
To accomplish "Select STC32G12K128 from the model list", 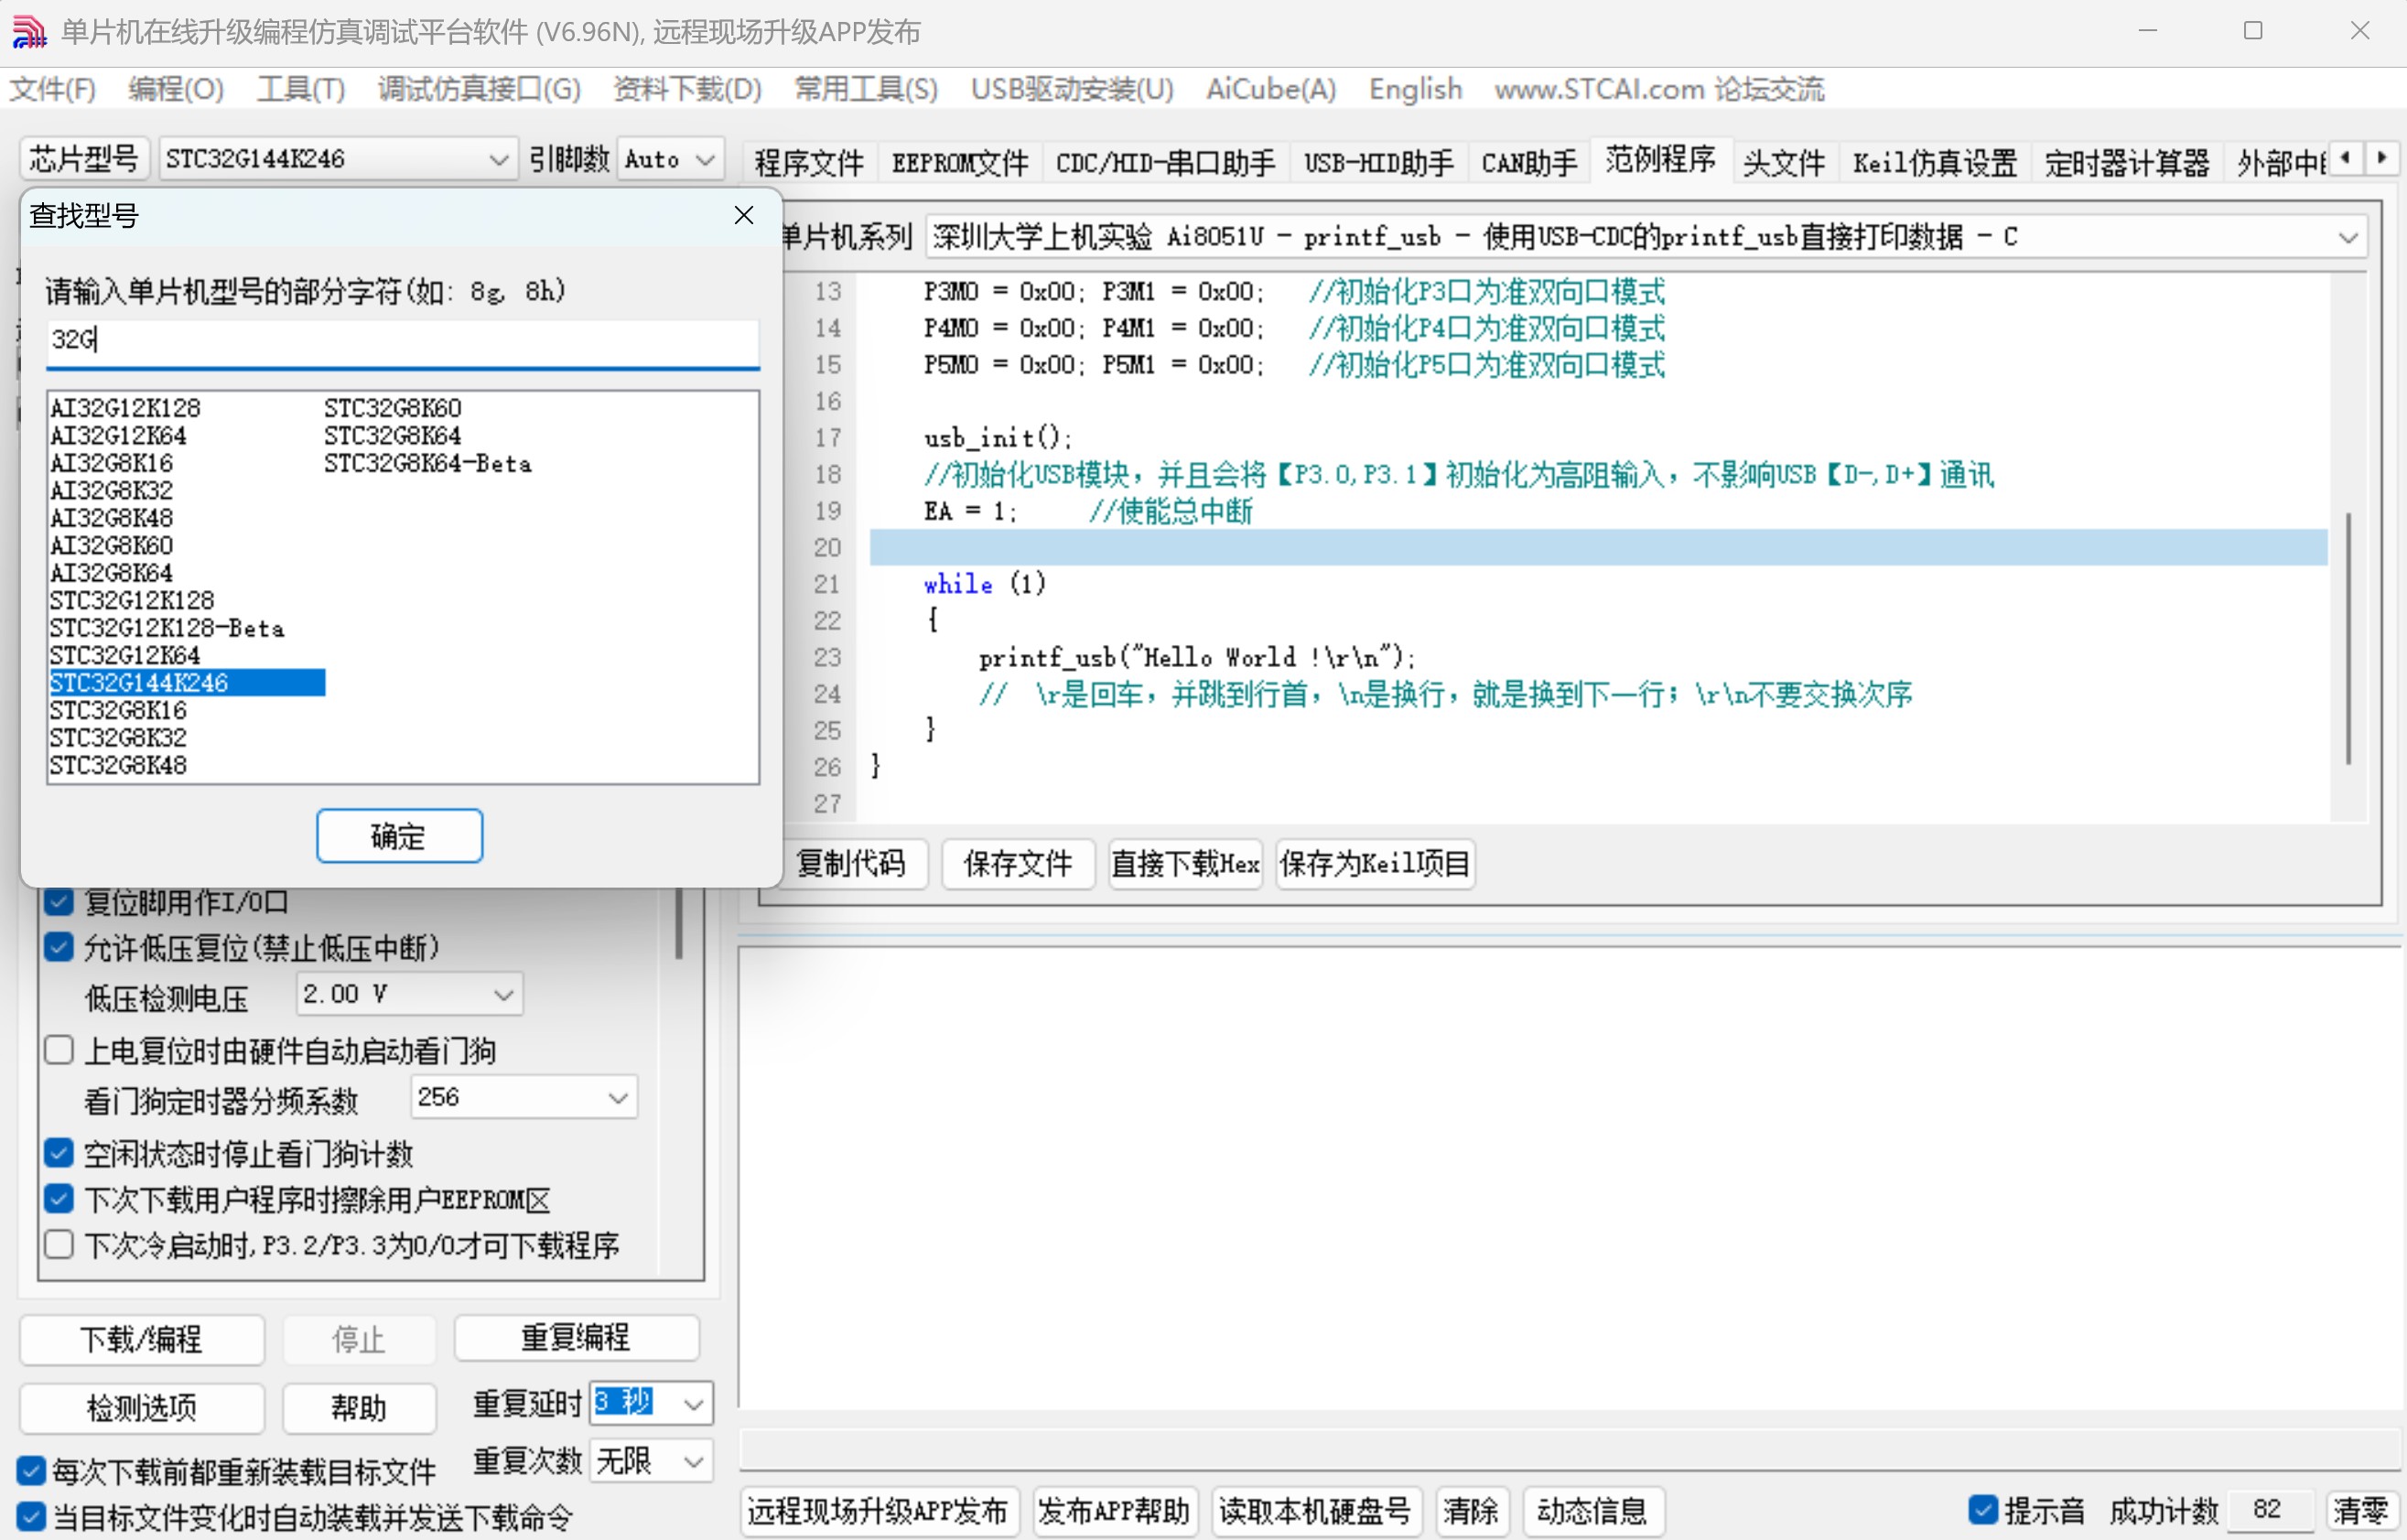I will click(132, 600).
